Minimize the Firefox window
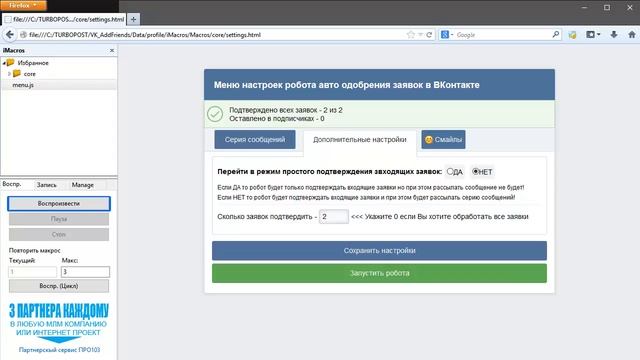 tap(584, 7)
